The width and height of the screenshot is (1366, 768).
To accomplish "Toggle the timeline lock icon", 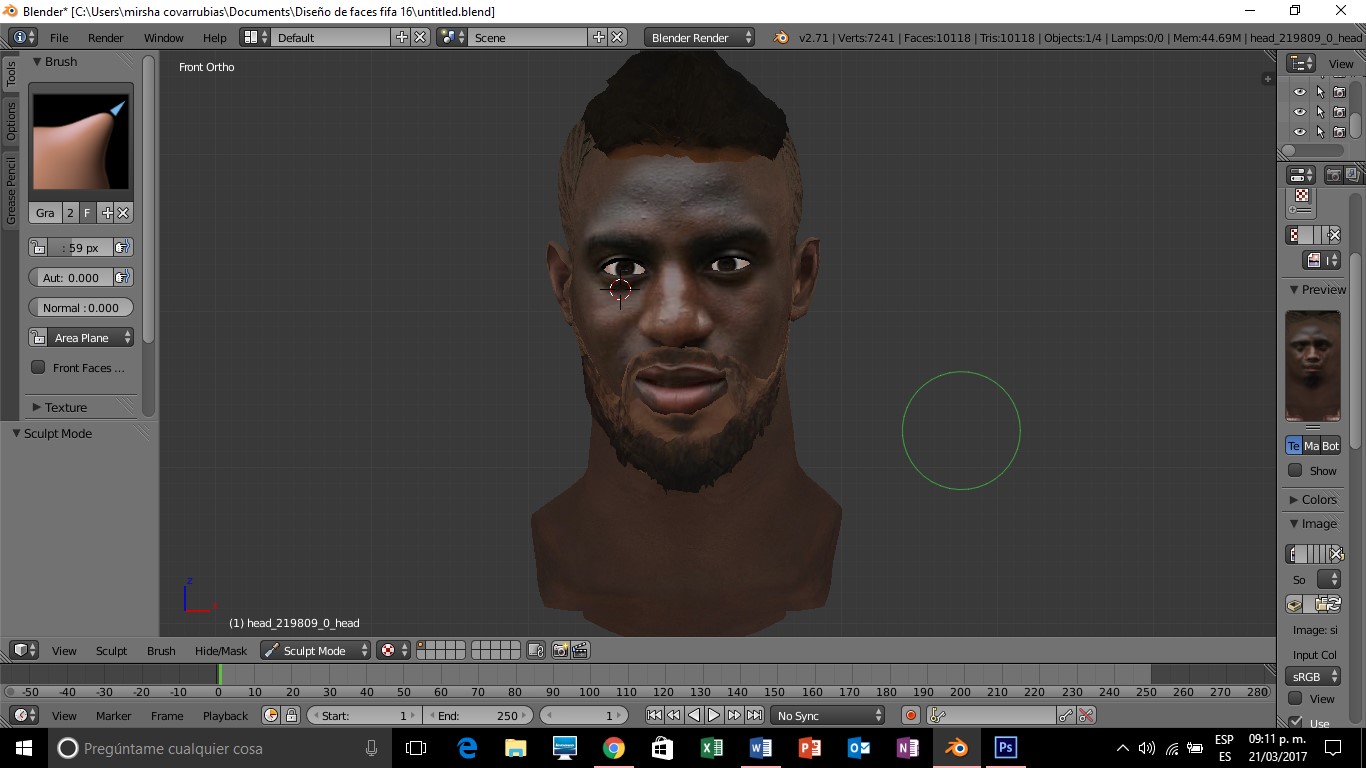I will 291,715.
